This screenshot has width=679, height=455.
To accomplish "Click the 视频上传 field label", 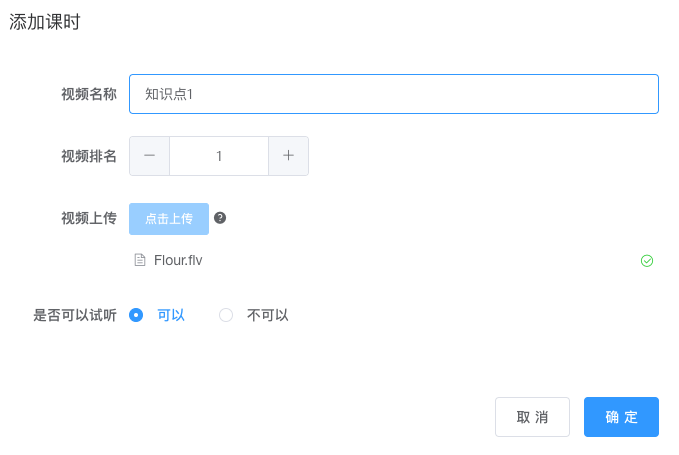I will click(x=89, y=218).
